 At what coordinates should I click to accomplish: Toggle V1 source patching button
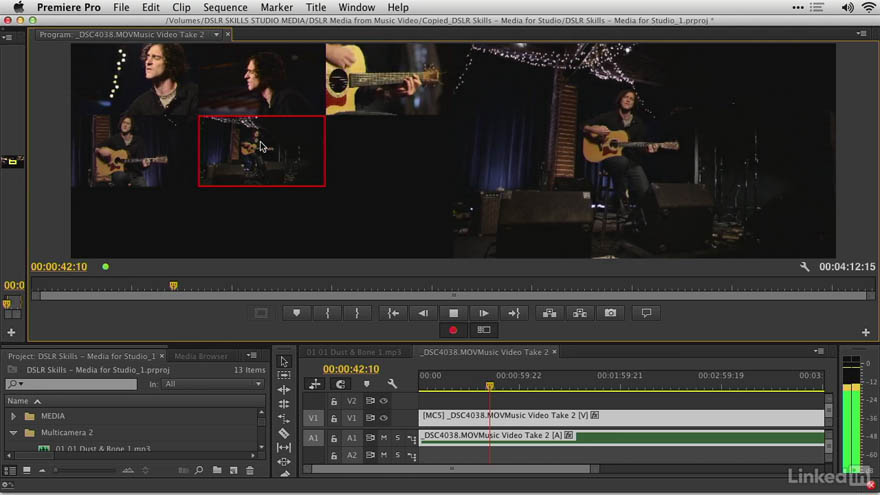point(313,418)
